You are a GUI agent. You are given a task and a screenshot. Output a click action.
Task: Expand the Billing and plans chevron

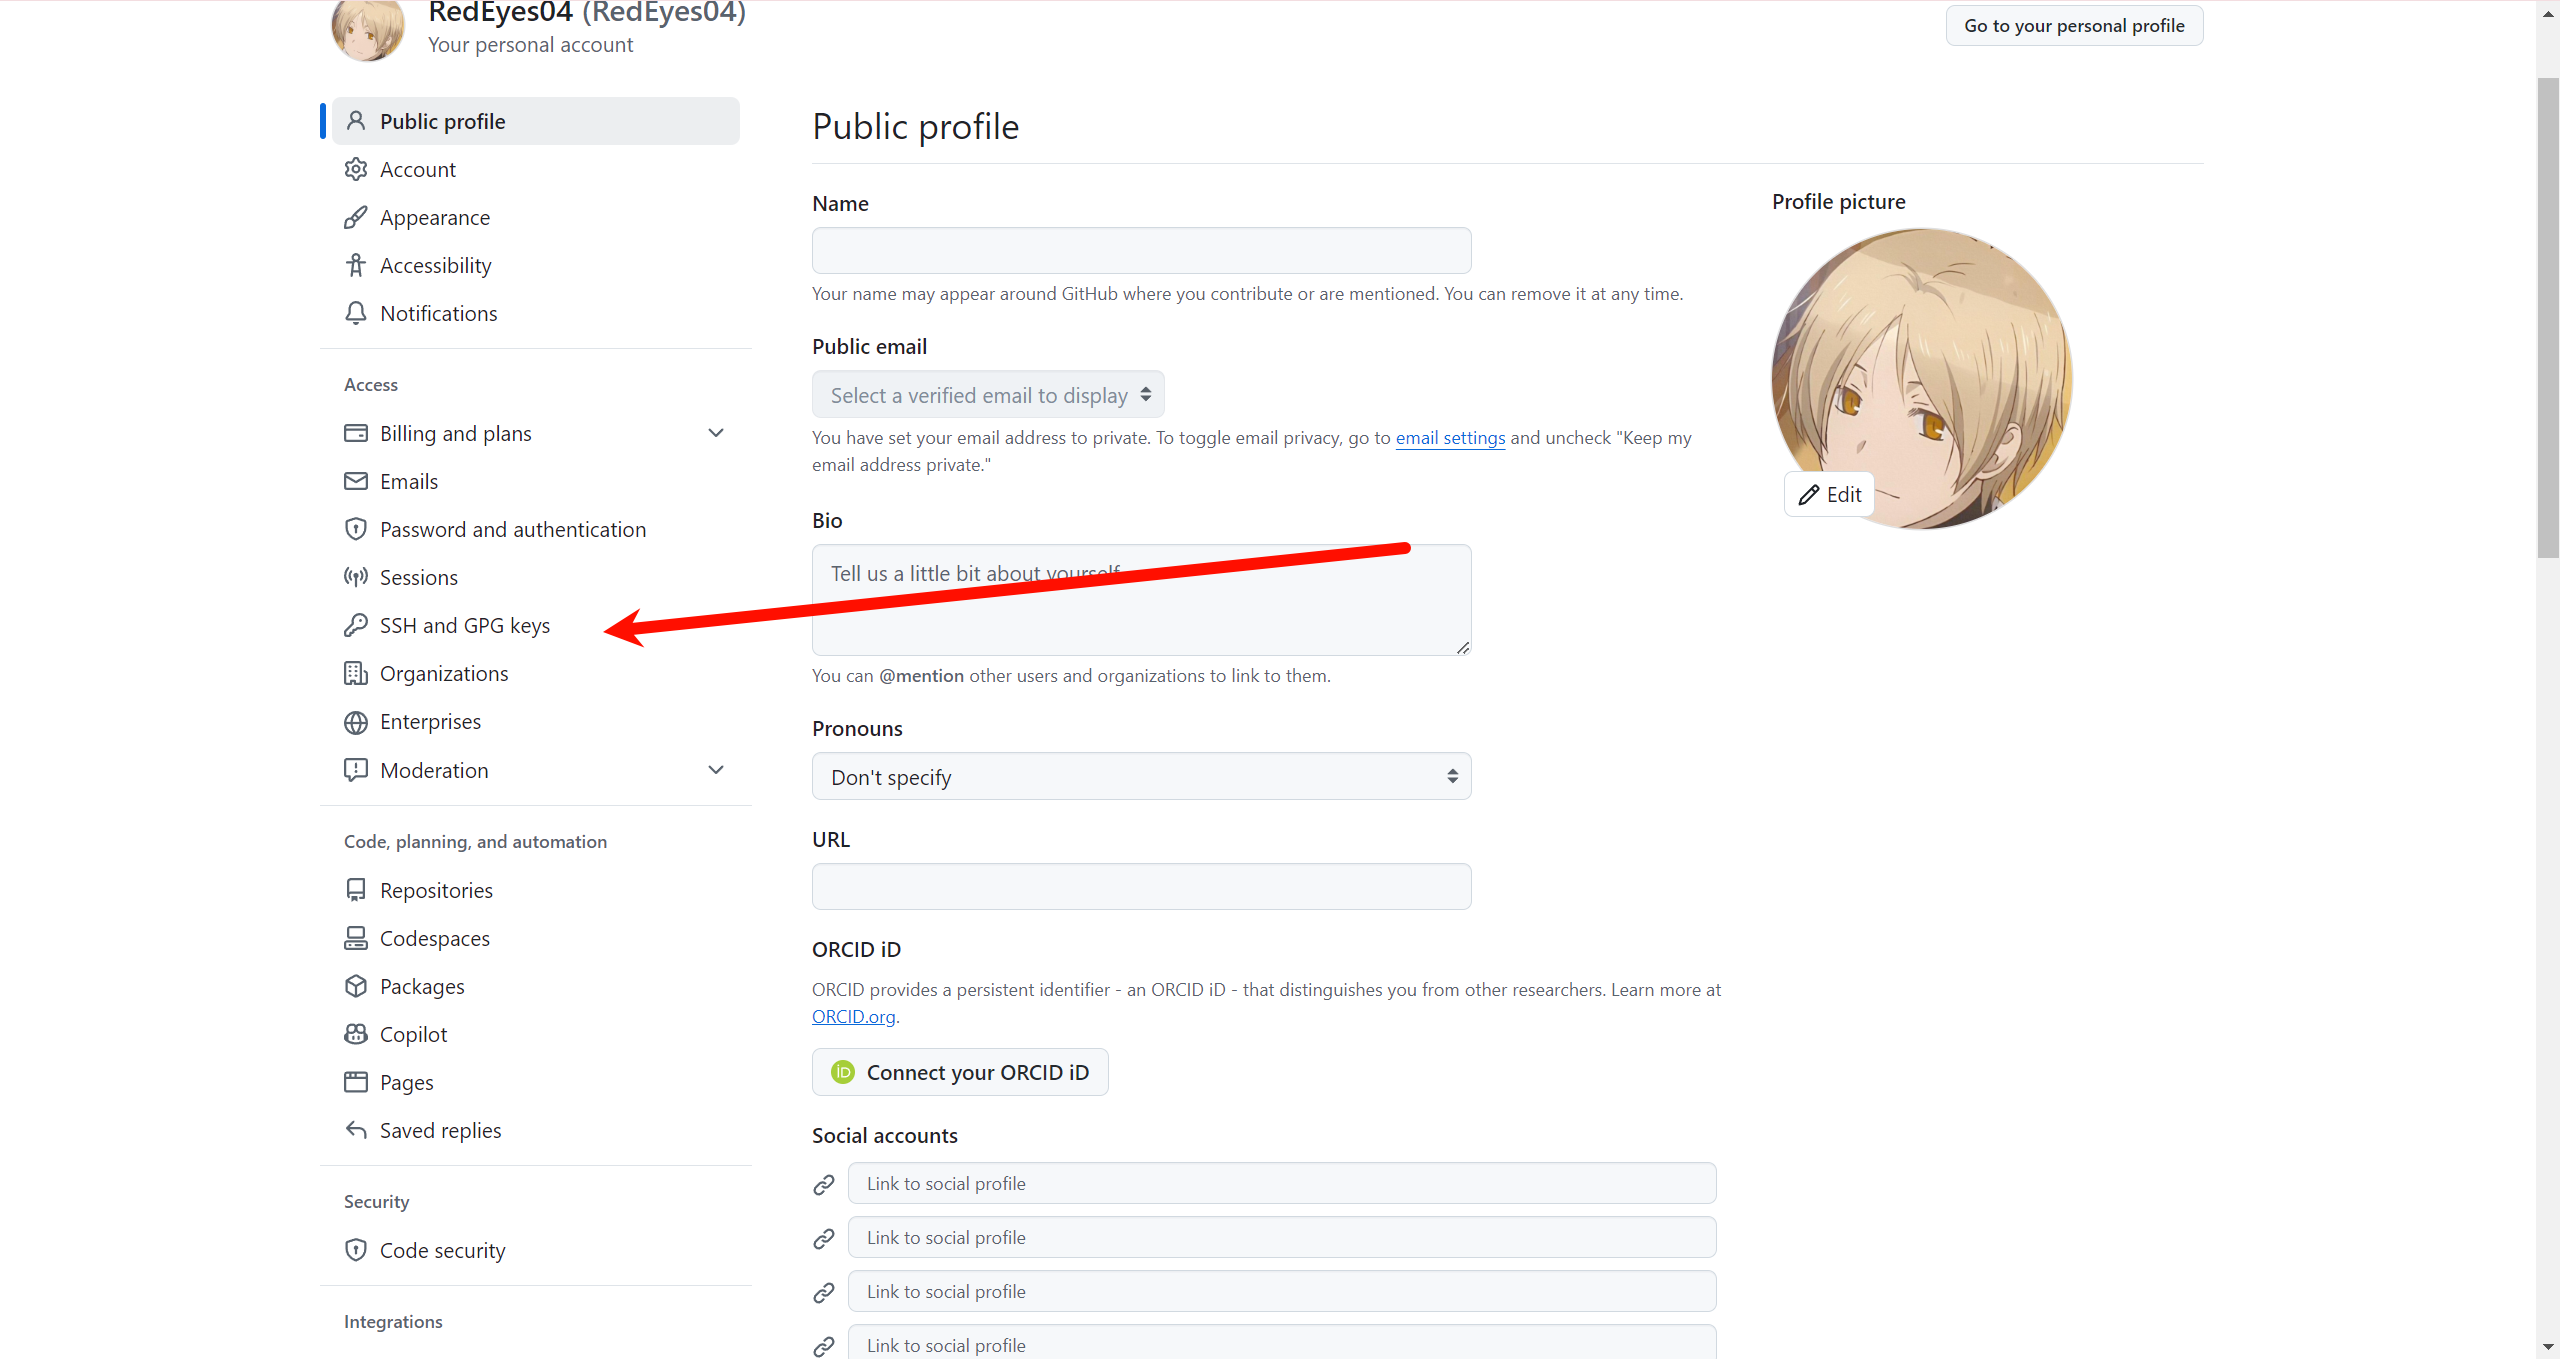click(716, 433)
